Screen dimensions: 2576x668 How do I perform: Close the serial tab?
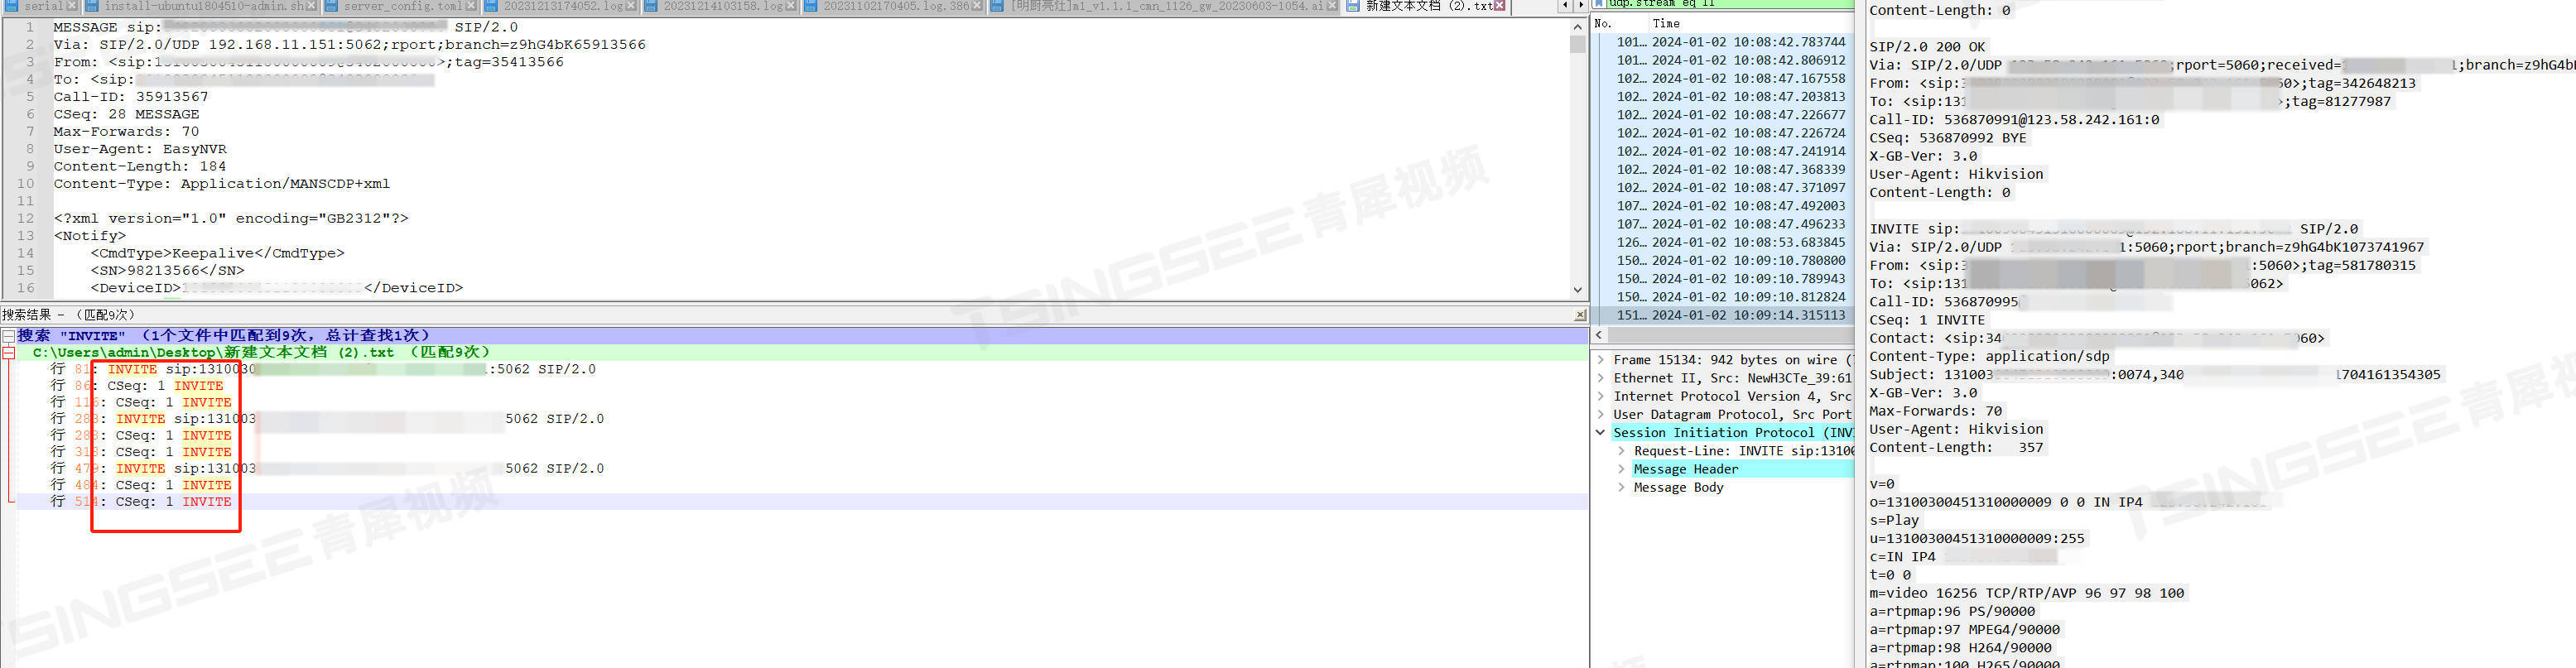(72, 6)
